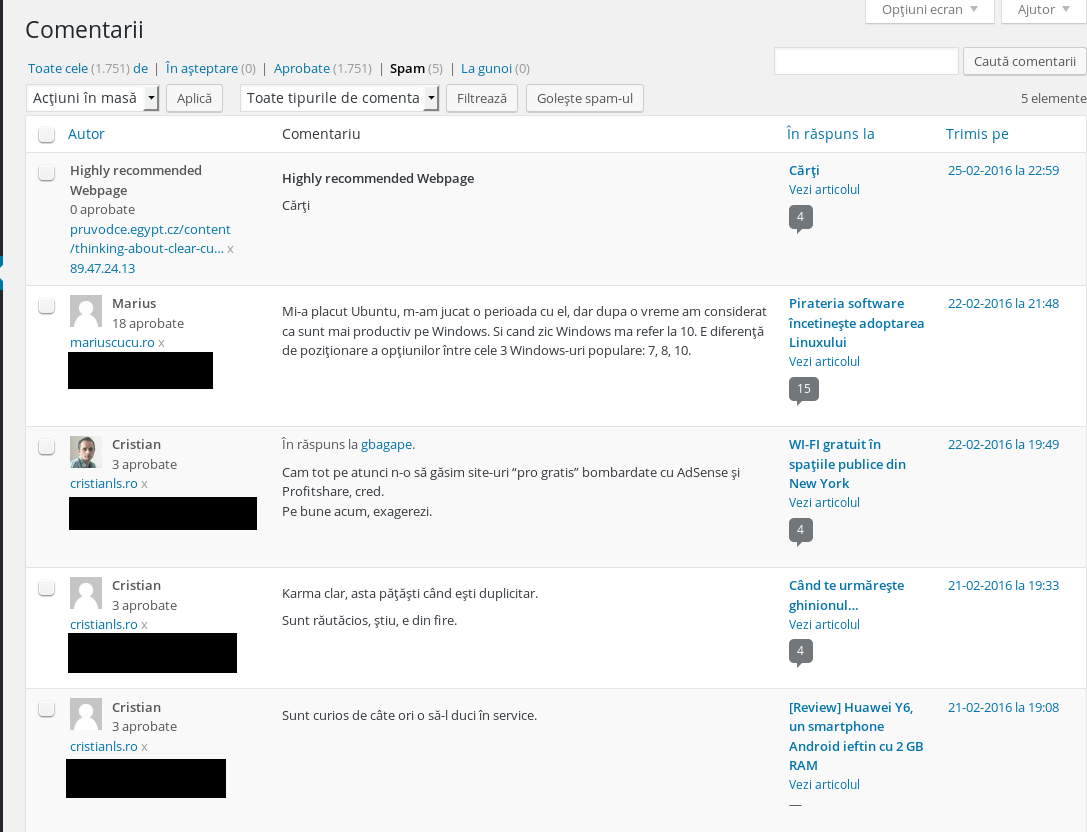Expand the Toate tipurile de comentarii dropdown
The width and height of the screenshot is (1087, 832).
point(340,98)
